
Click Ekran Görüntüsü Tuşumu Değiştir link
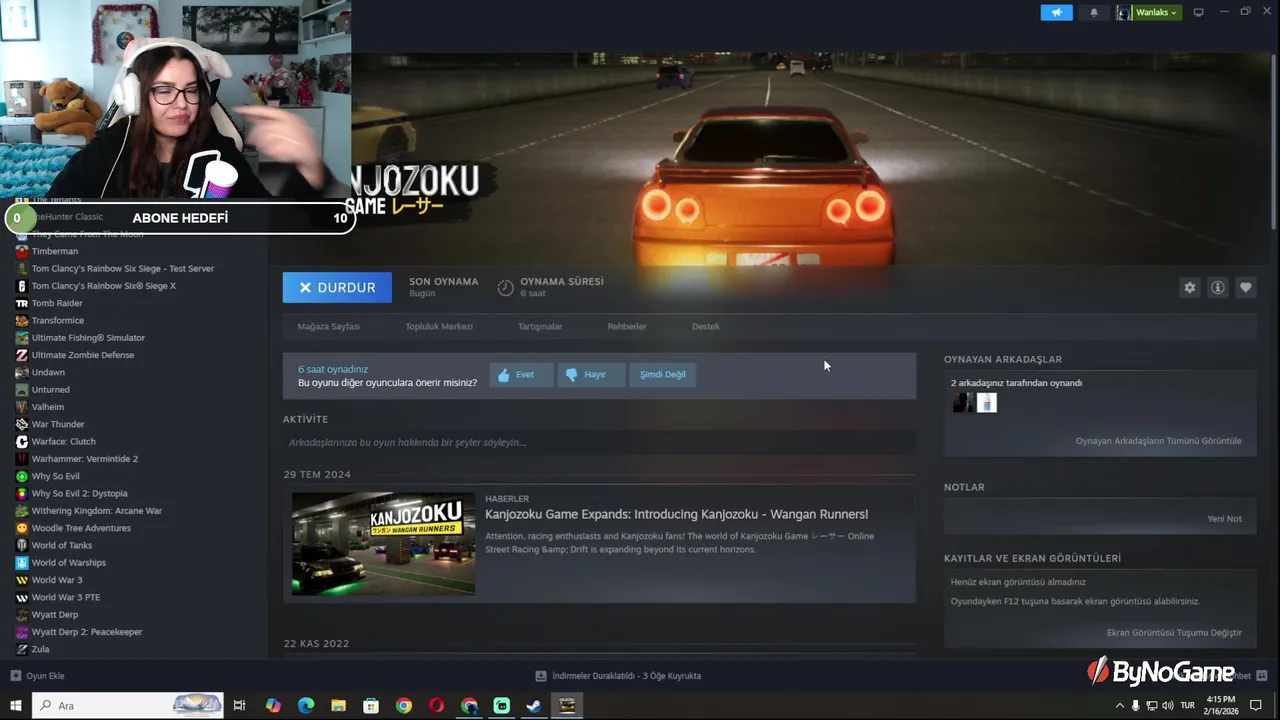click(x=1174, y=633)
